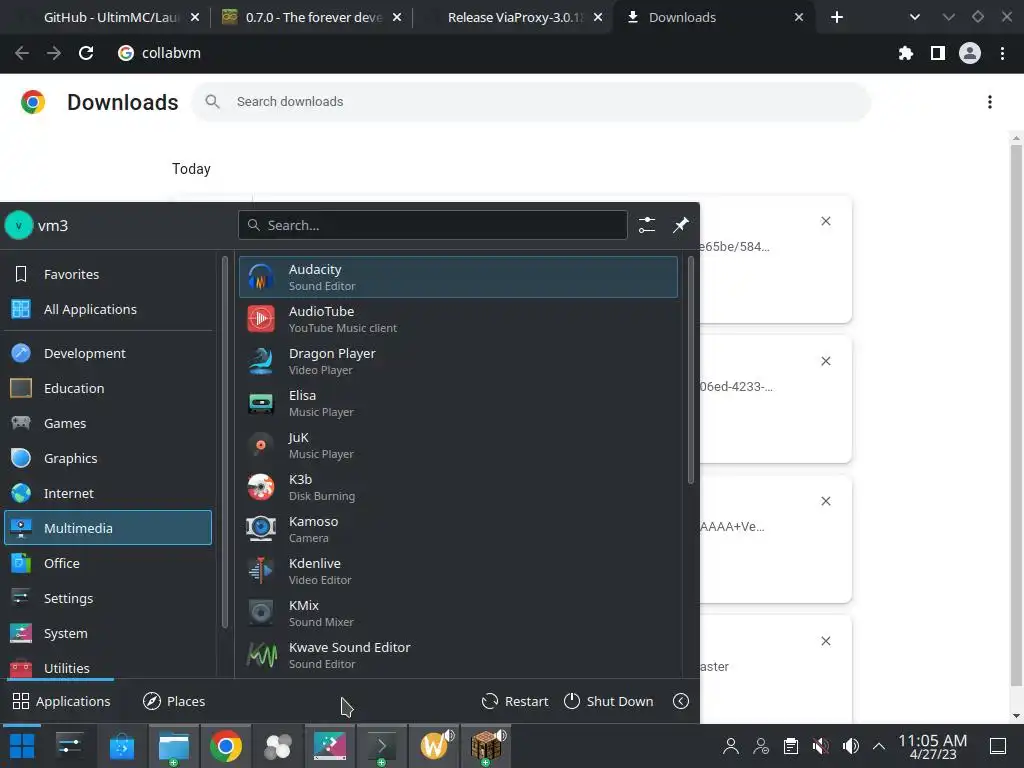Select Multimedia category
The height and width of the screenshot is (768, 1024).
[108, 528]
